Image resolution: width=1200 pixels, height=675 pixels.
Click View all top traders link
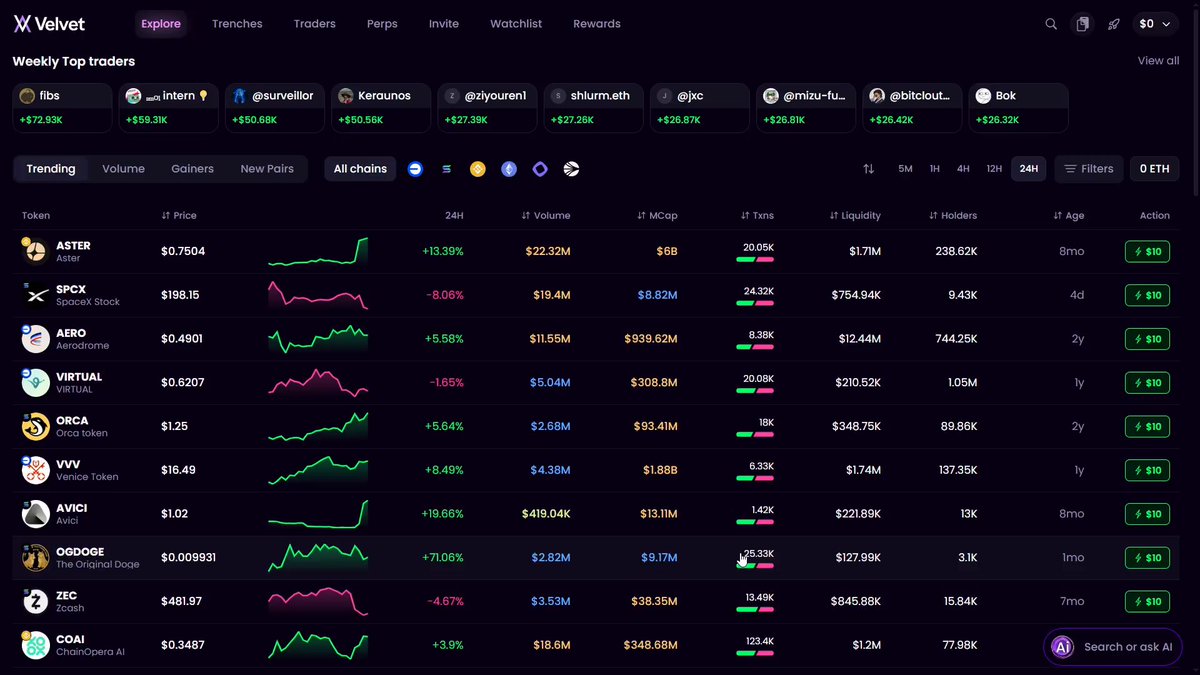point(1158,61)
